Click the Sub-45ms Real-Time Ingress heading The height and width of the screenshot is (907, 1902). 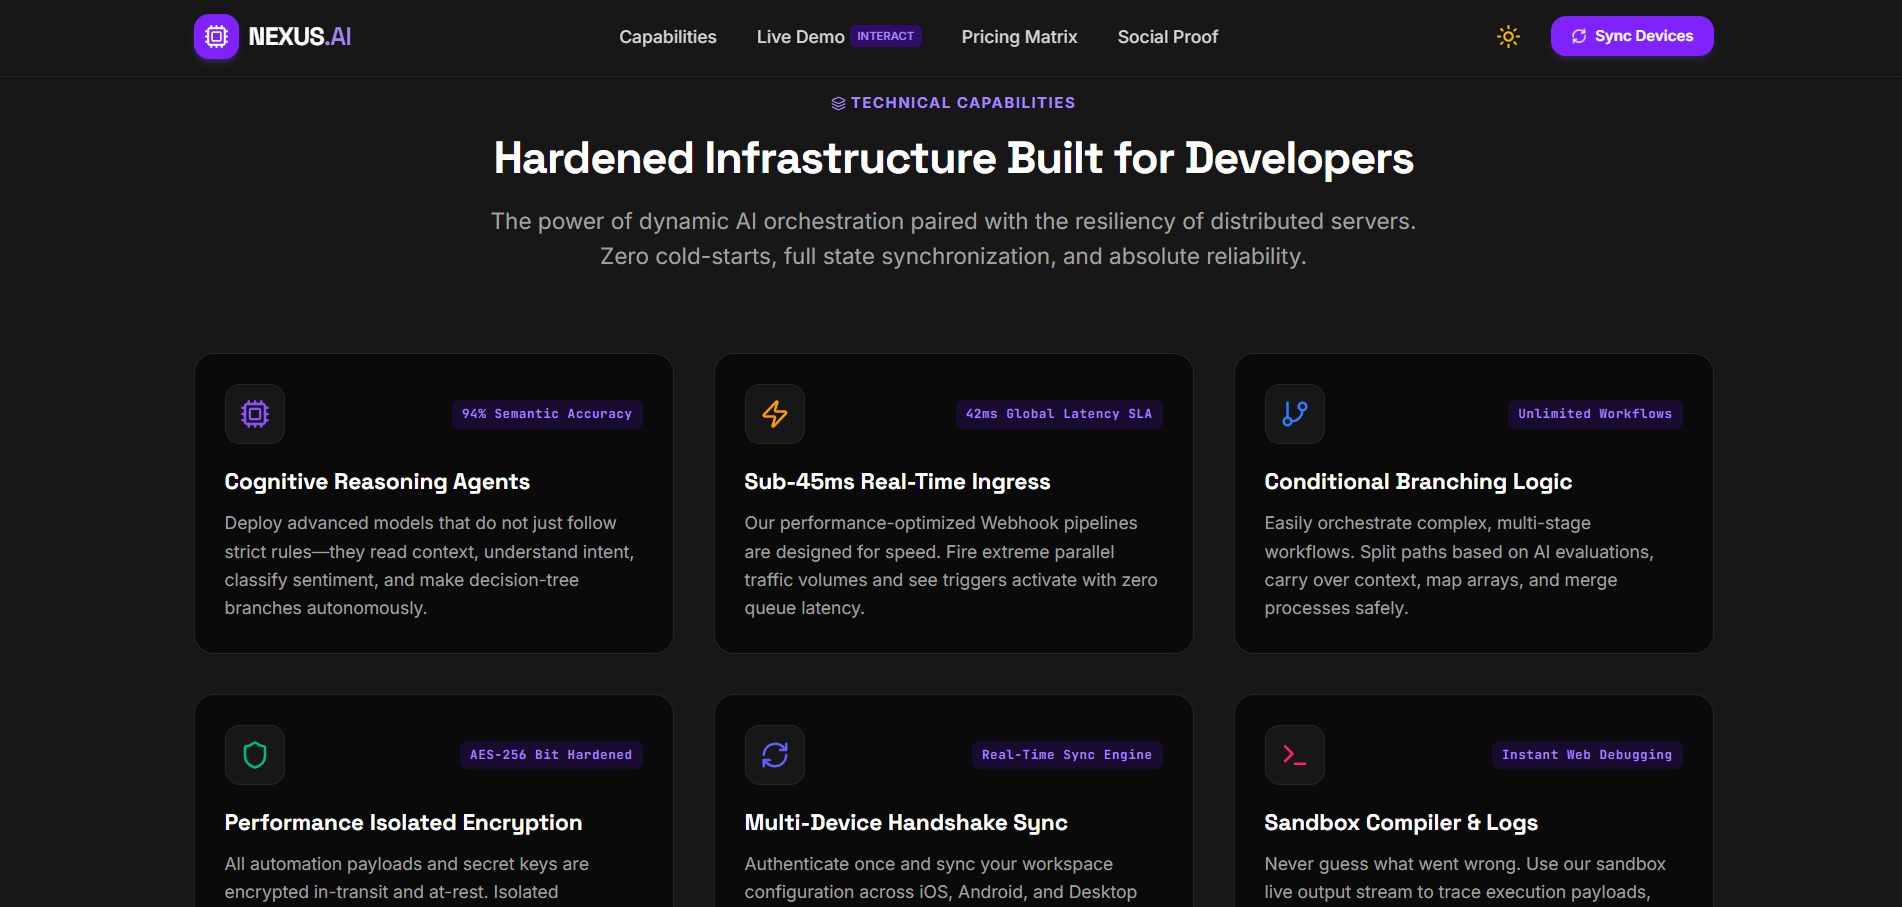[x=897, y=482]
